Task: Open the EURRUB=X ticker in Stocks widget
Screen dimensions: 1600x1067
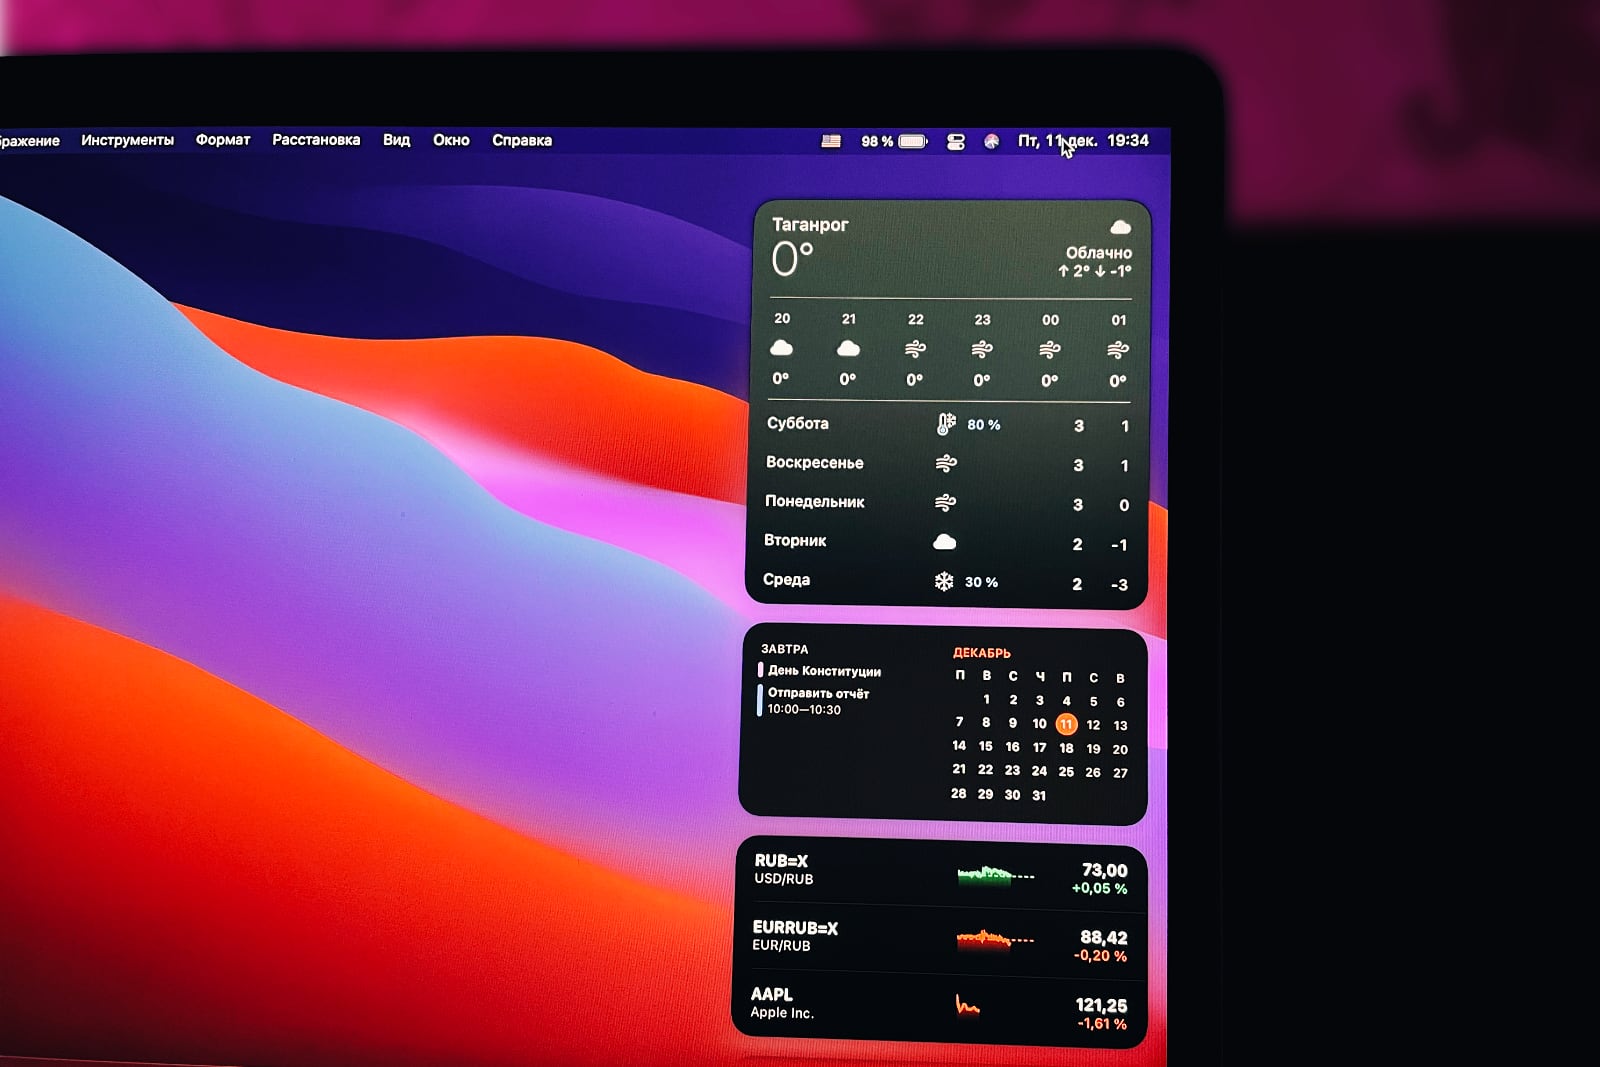Action: [x=795, y=928]
